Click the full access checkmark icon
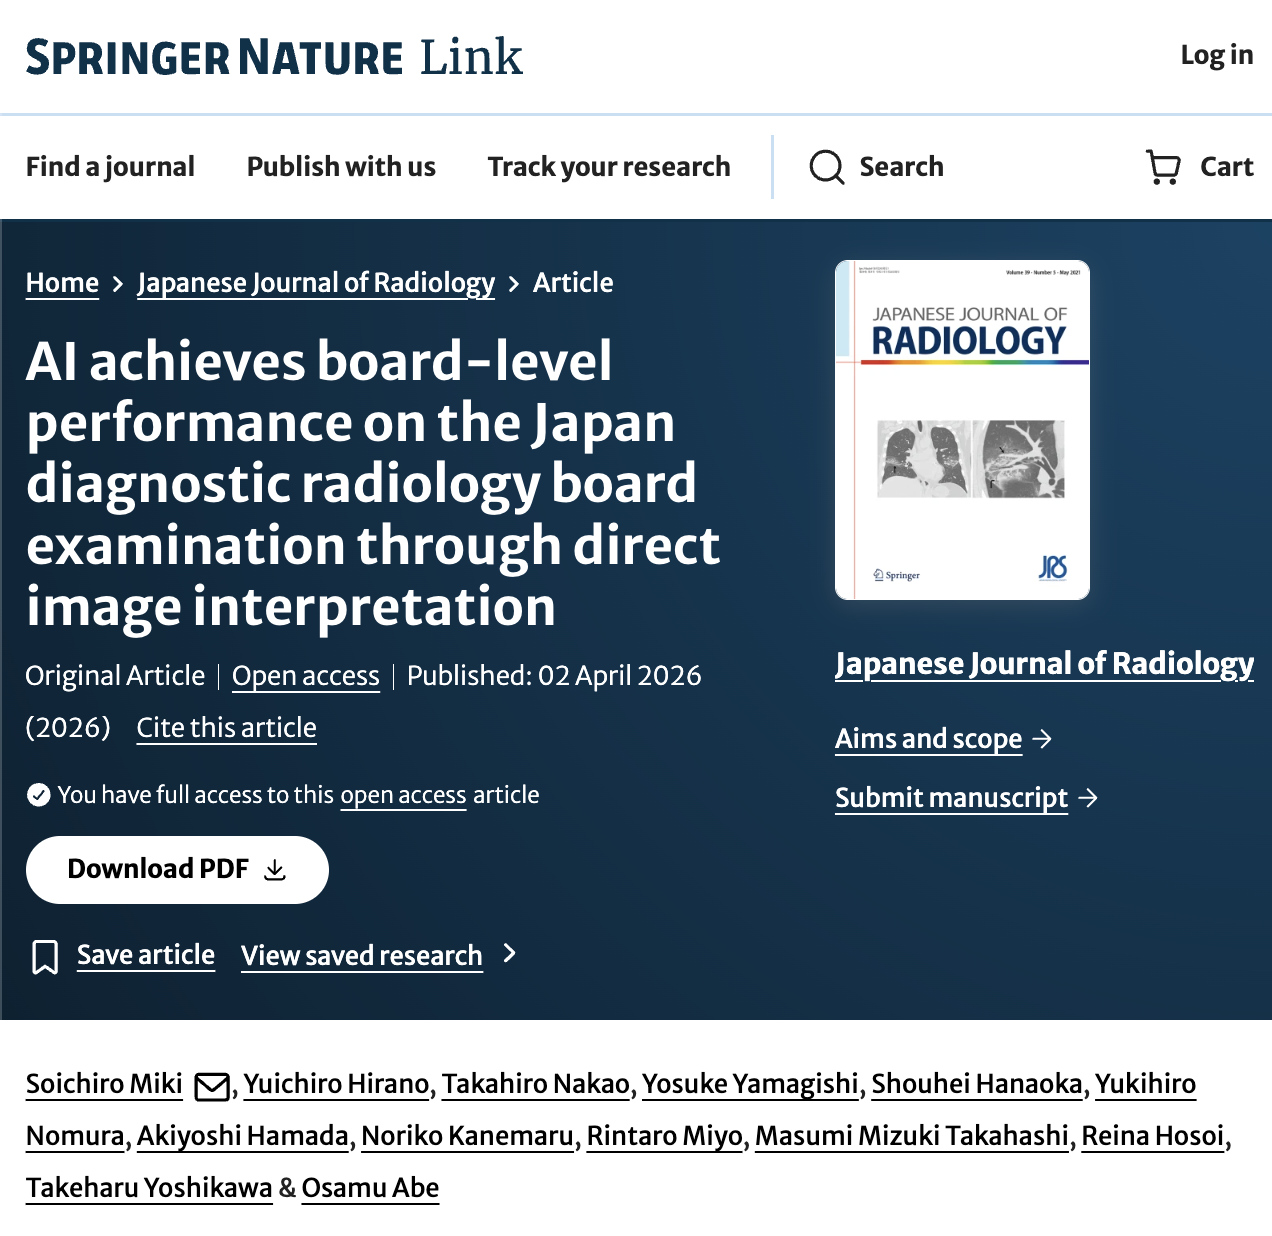The width and height of the screenshot is (1272, 1236). [38, 794]
